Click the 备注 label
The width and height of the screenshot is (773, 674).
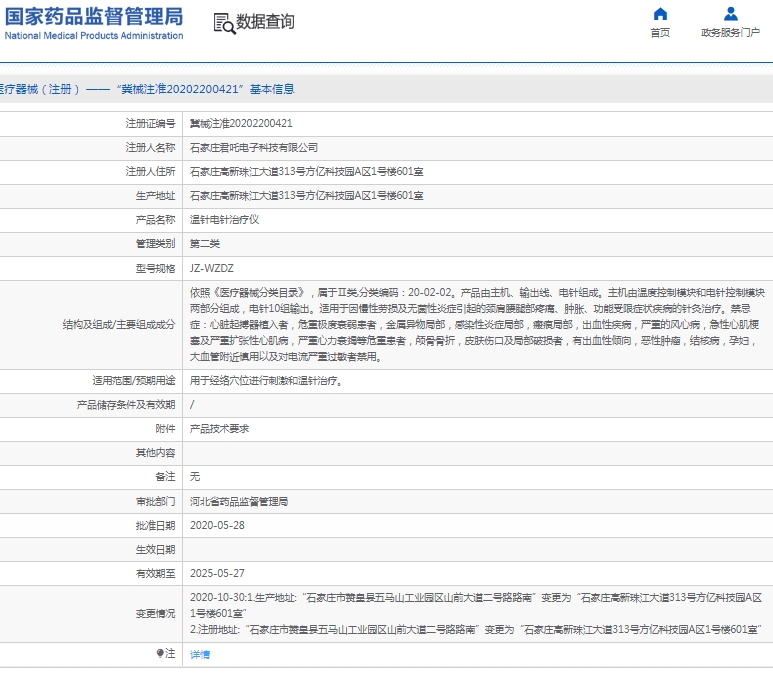[x=165, y=477]
